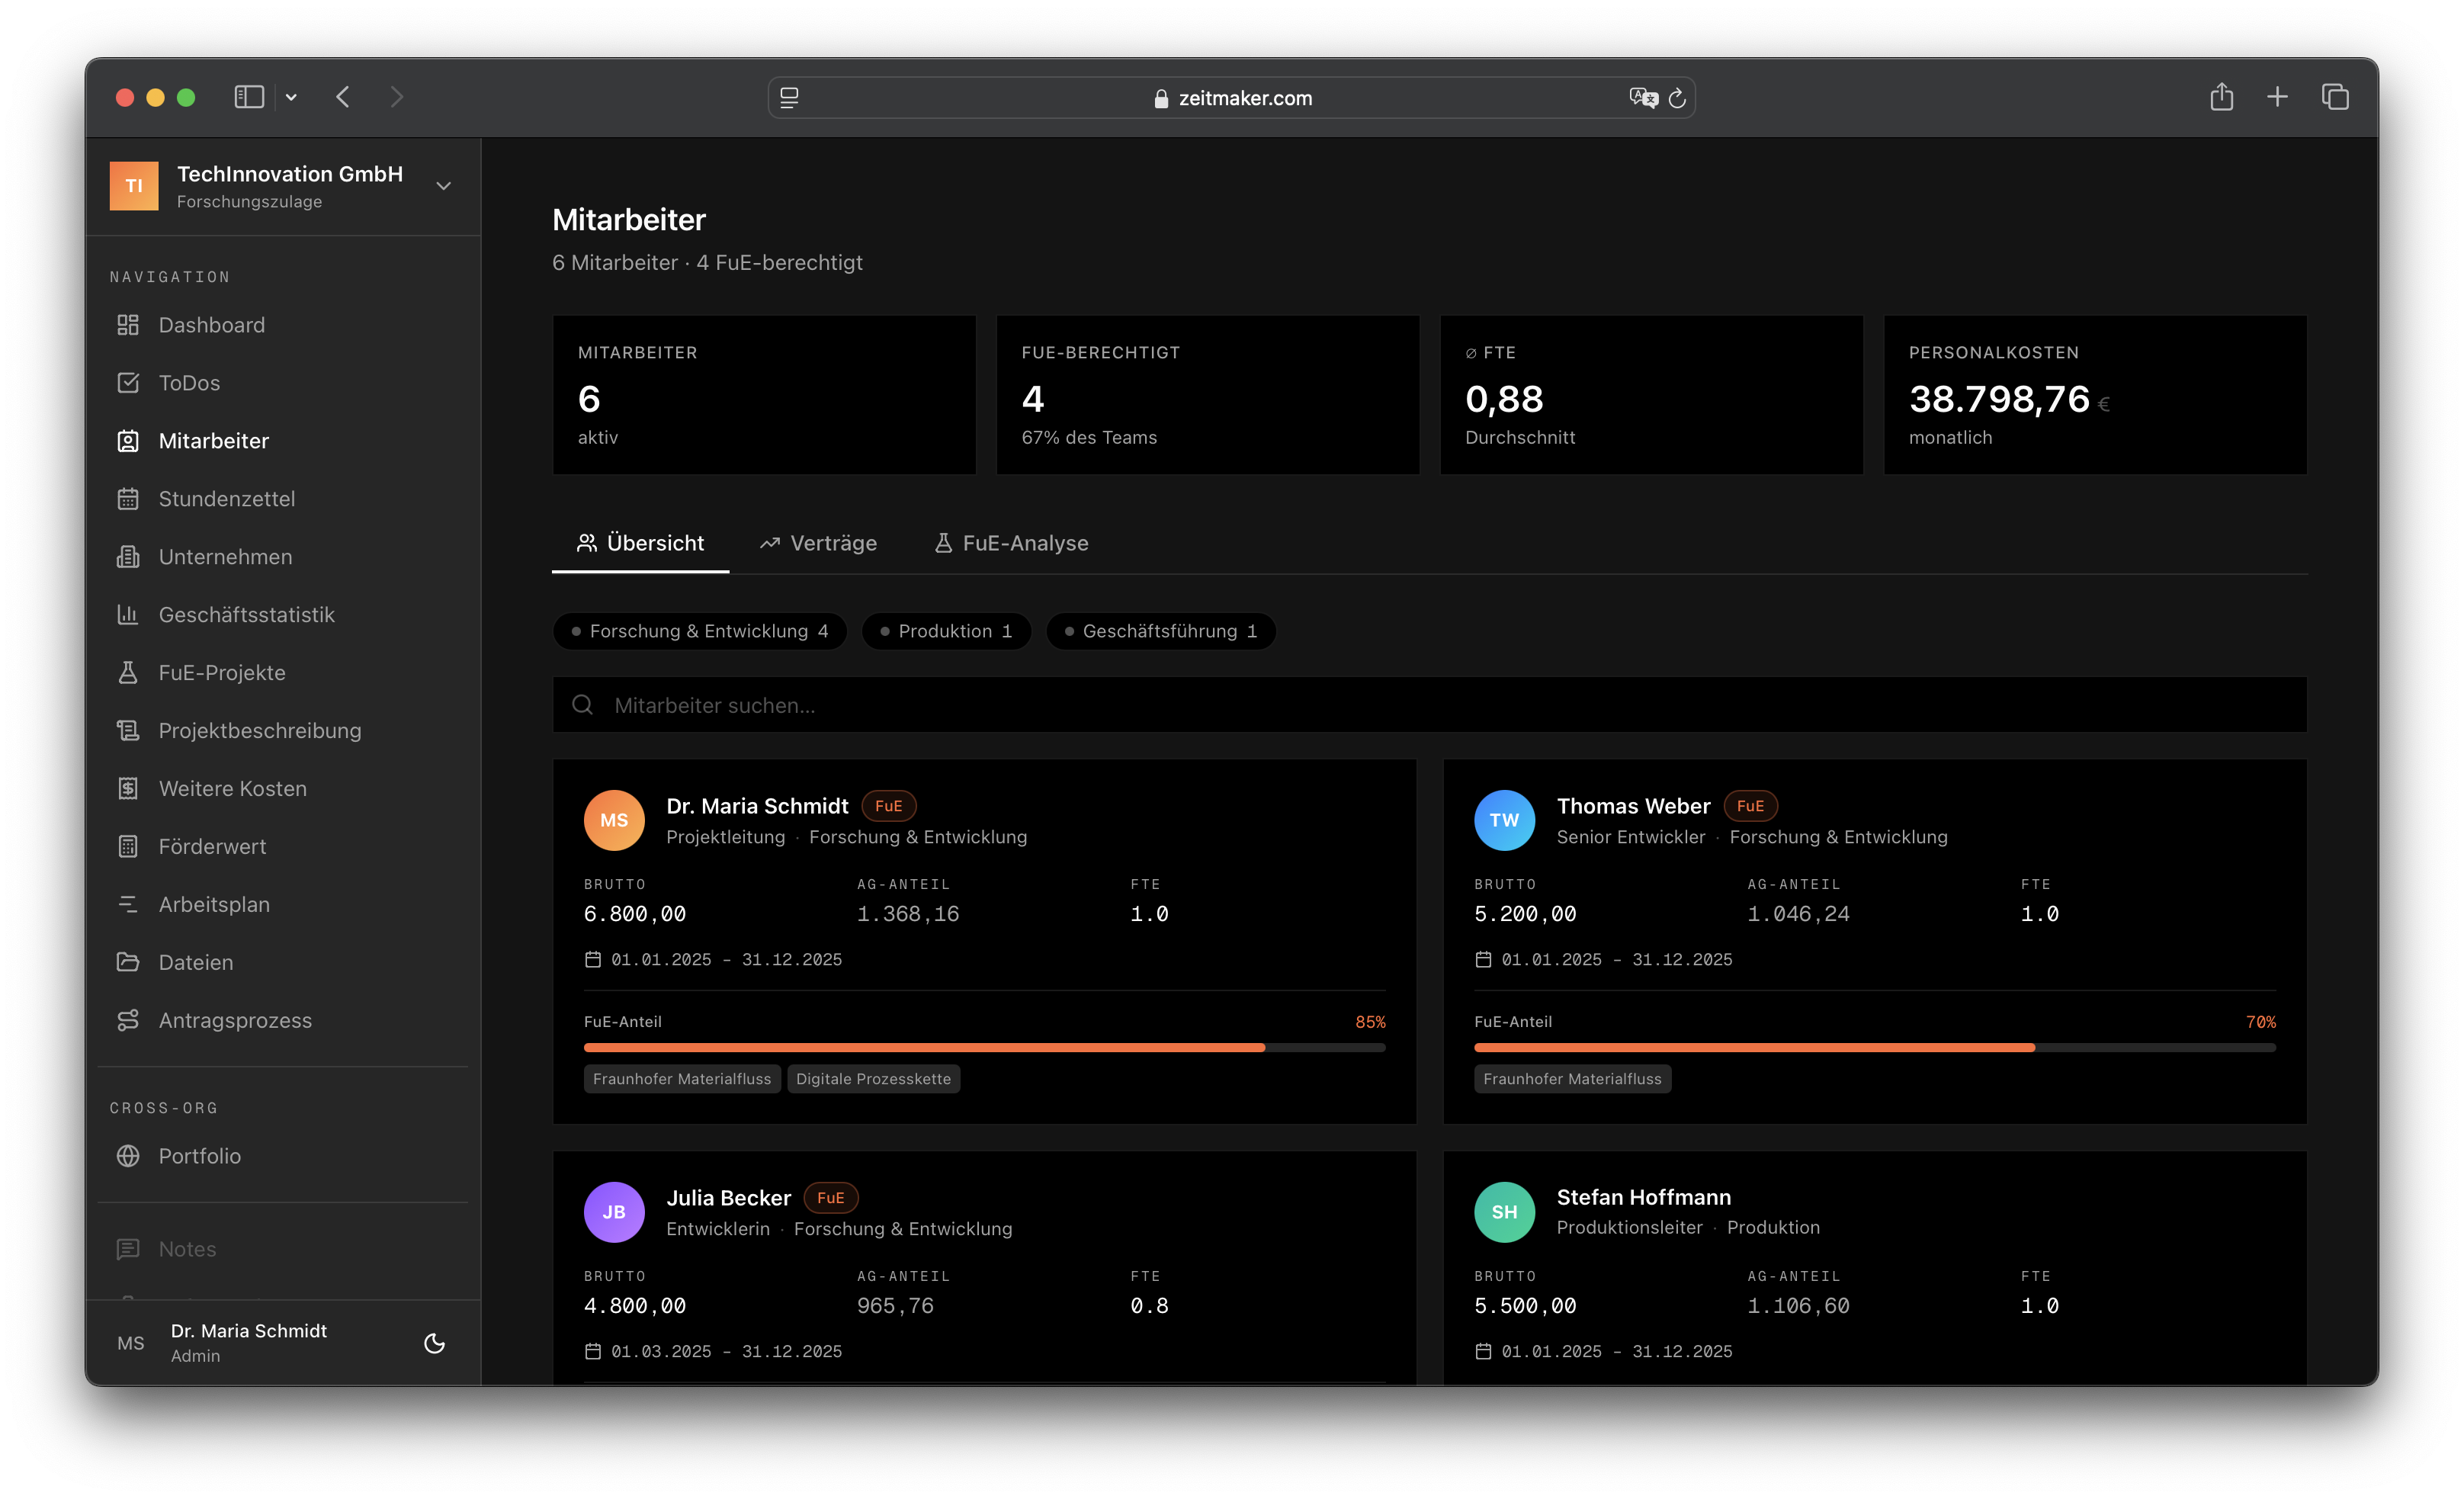Toggle Geschäftsführung department filter chip
Image resolution: width=2464 pixels, height=1499 pixels.
tap(1160, 631)
